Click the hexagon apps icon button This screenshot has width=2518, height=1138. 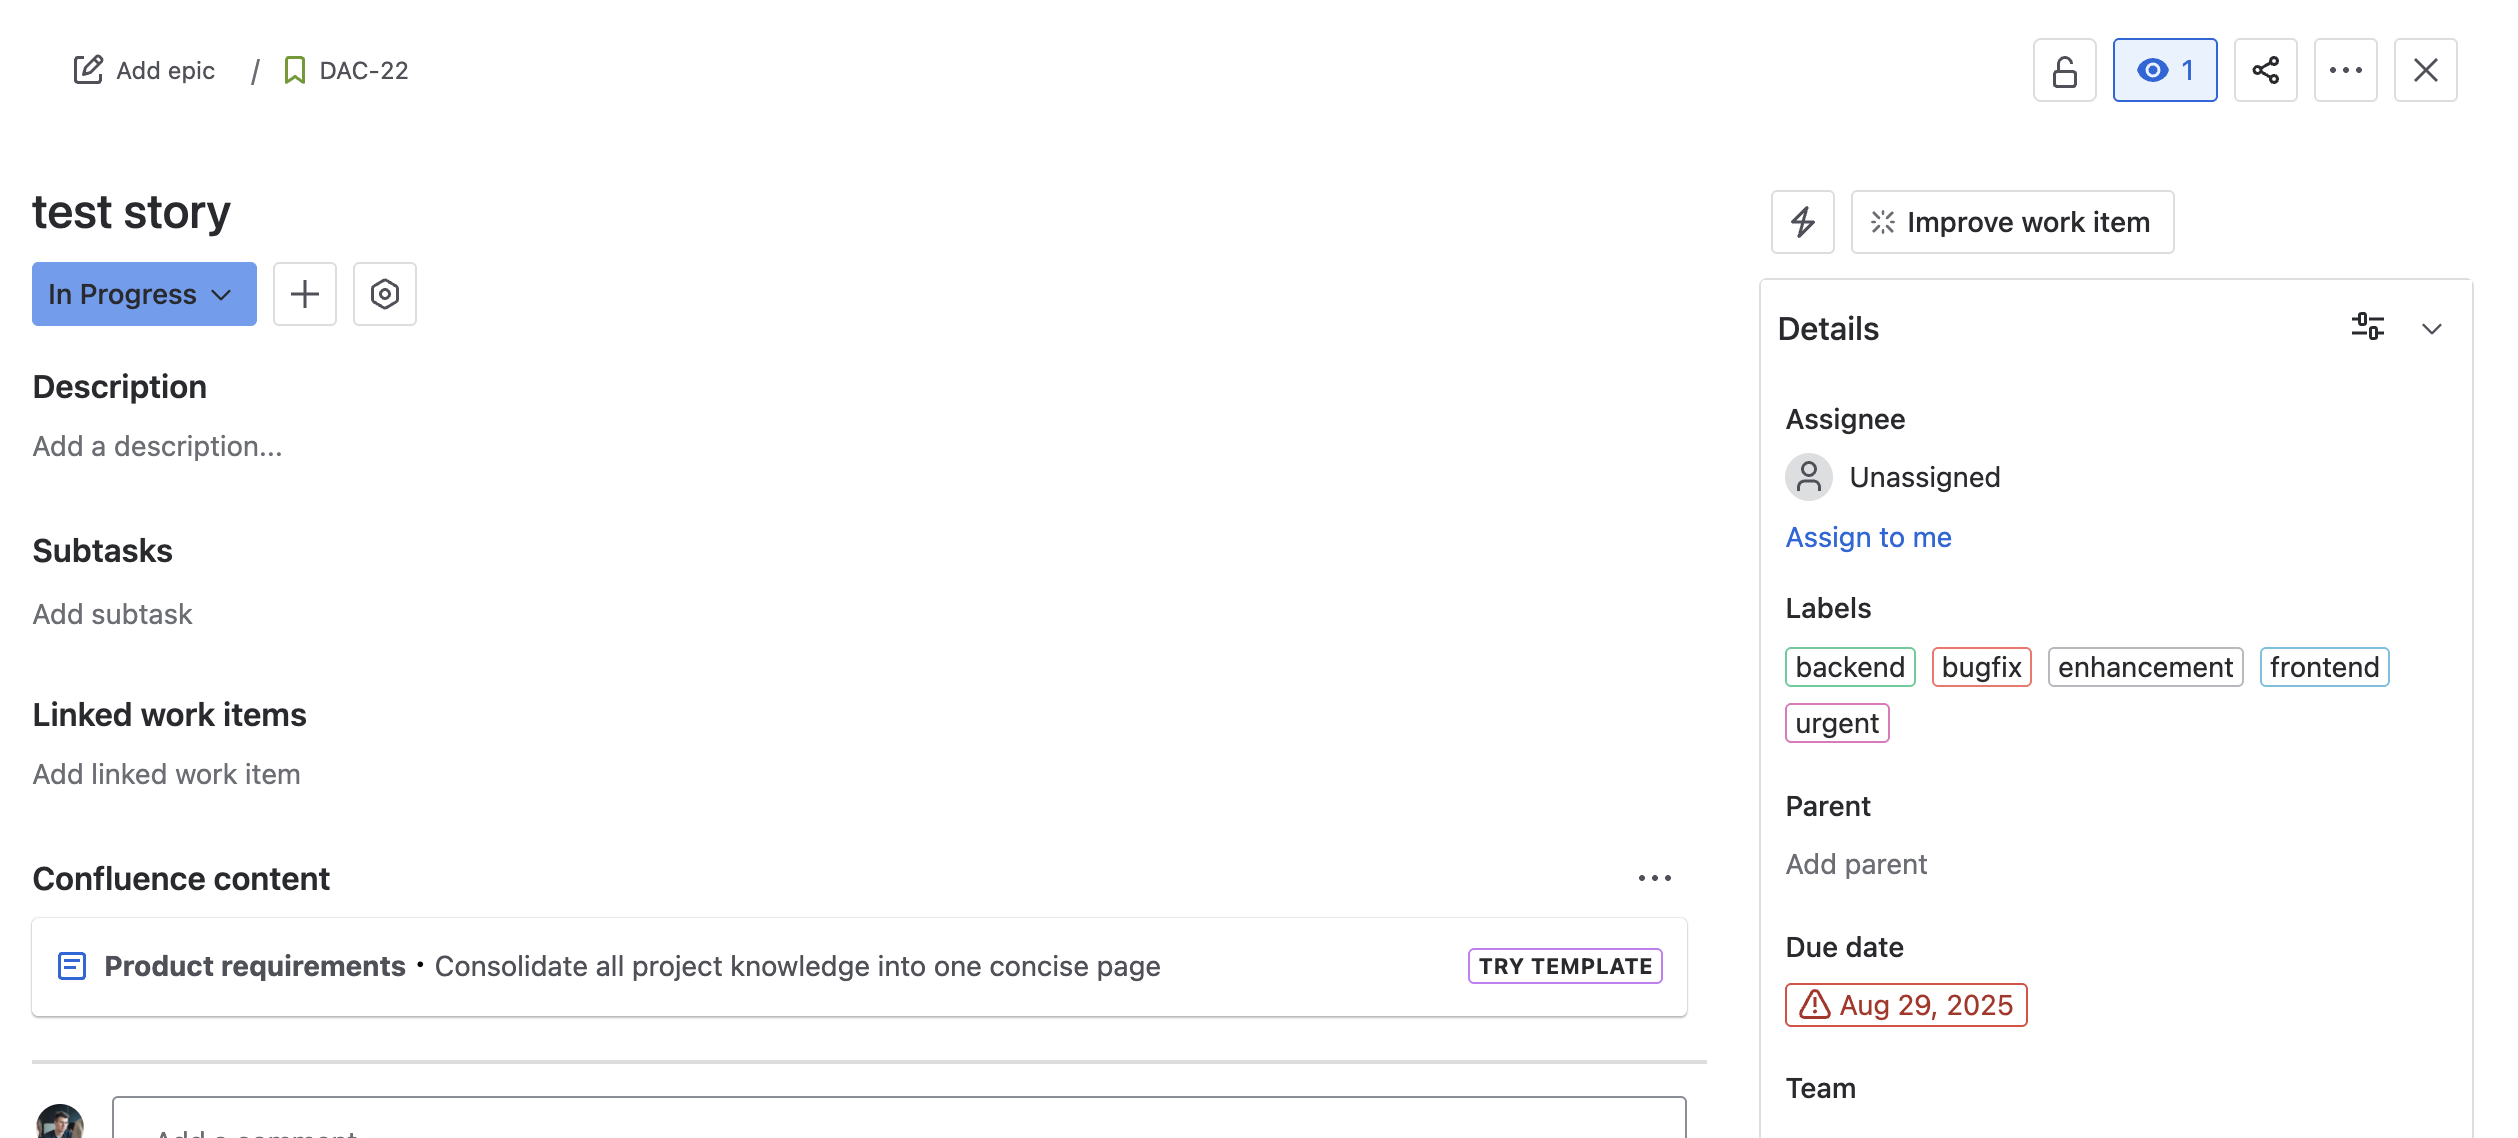pos(385,294)
